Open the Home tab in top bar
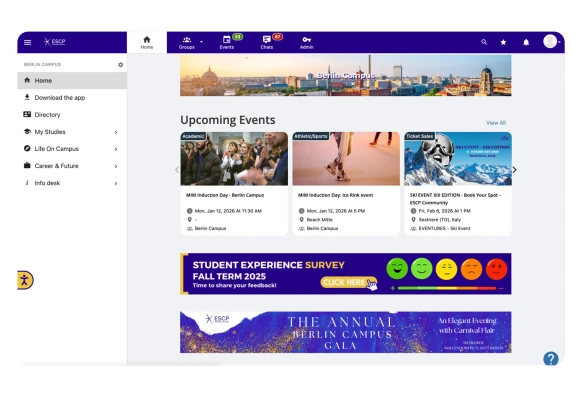The width and height of the screenshot is (580, 398). click(x=147, y=43)
